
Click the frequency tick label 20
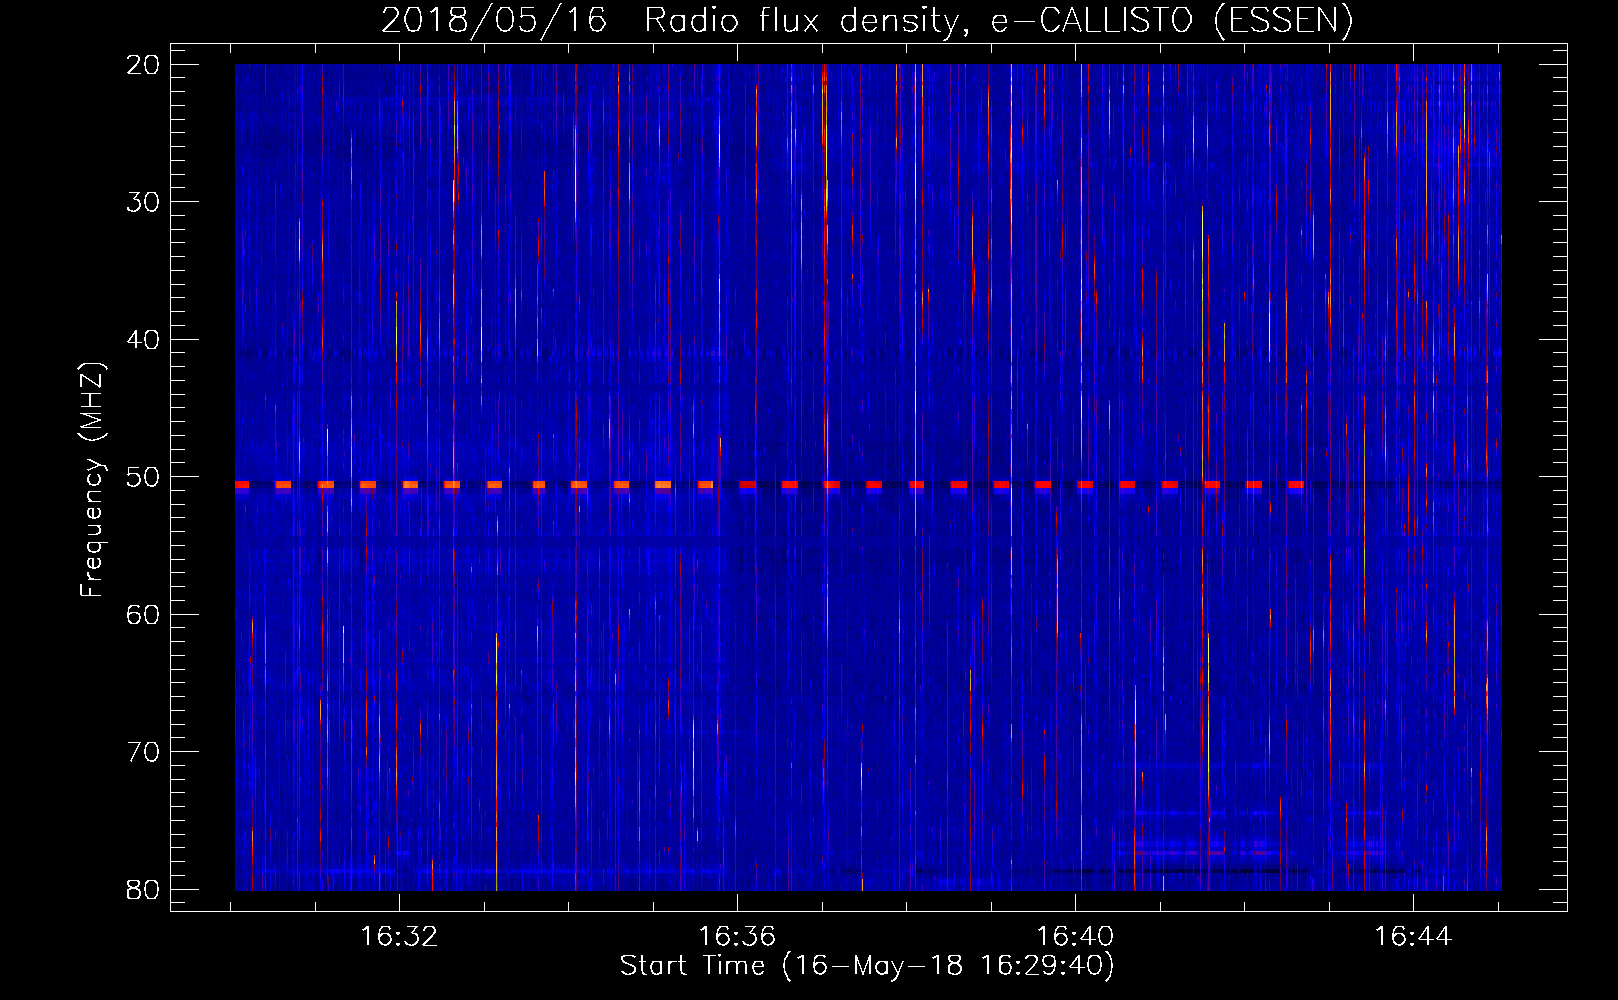tap(144, 65)
